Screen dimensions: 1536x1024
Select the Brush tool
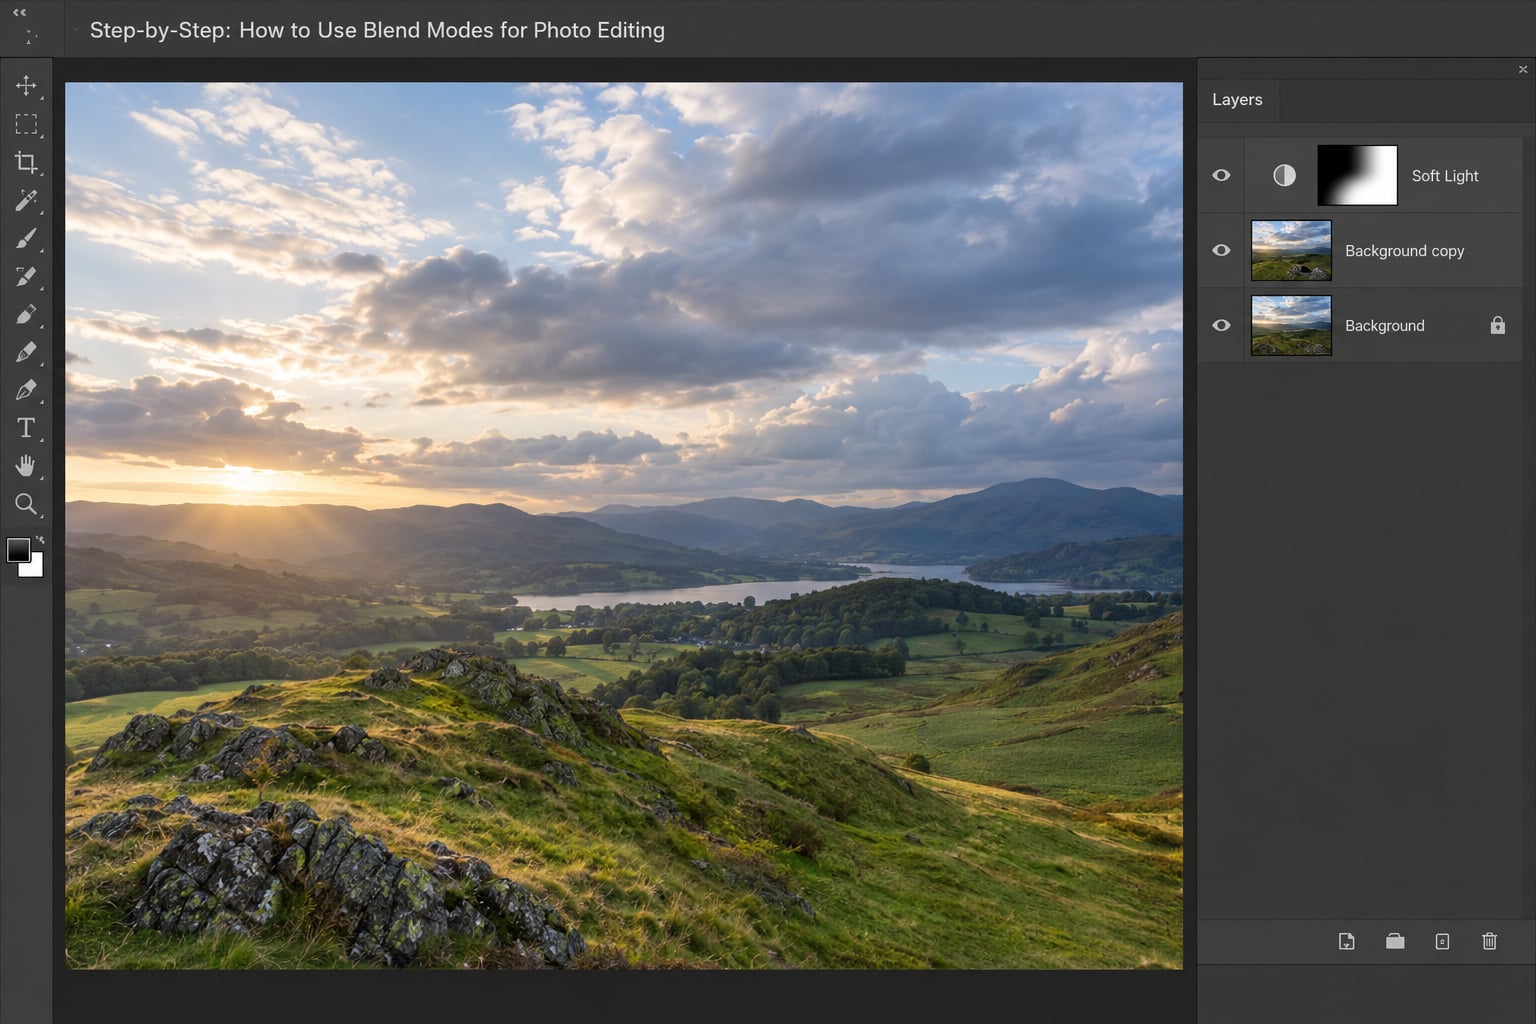26,238
